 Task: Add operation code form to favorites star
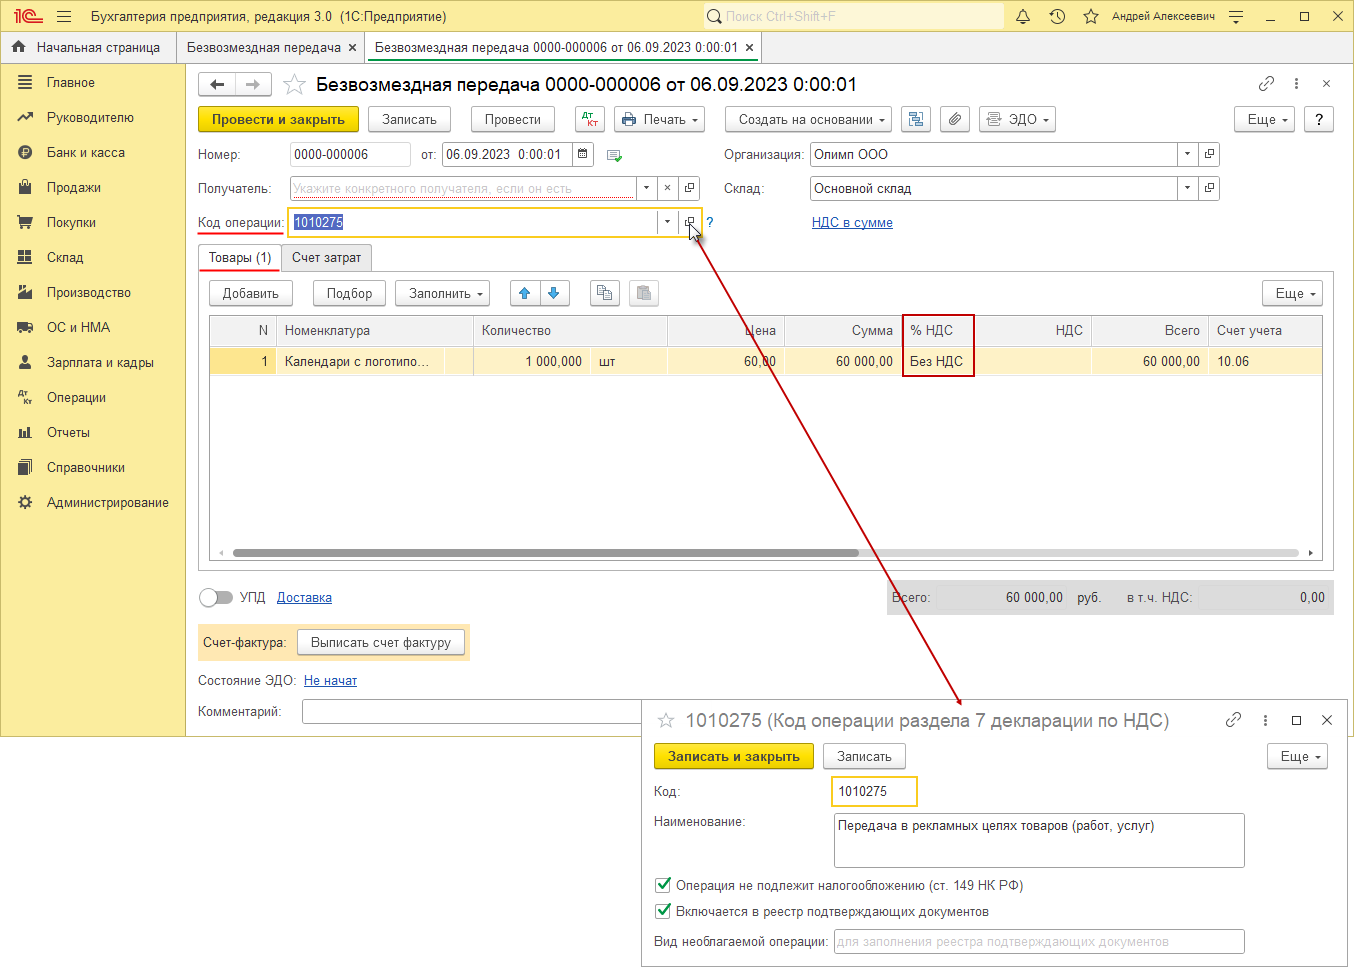(x=666, y=720)
